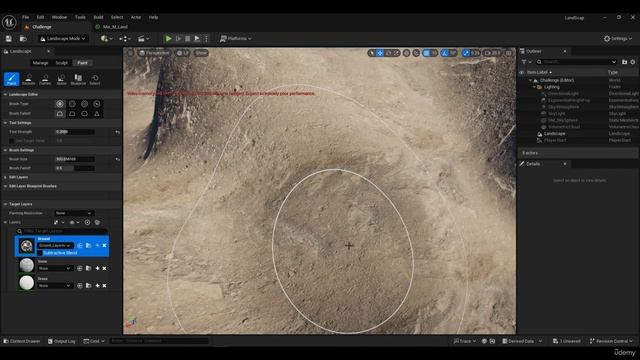Collapse the Lighting folder in Outliner
640x360 pixels.
tap(534, 87)
